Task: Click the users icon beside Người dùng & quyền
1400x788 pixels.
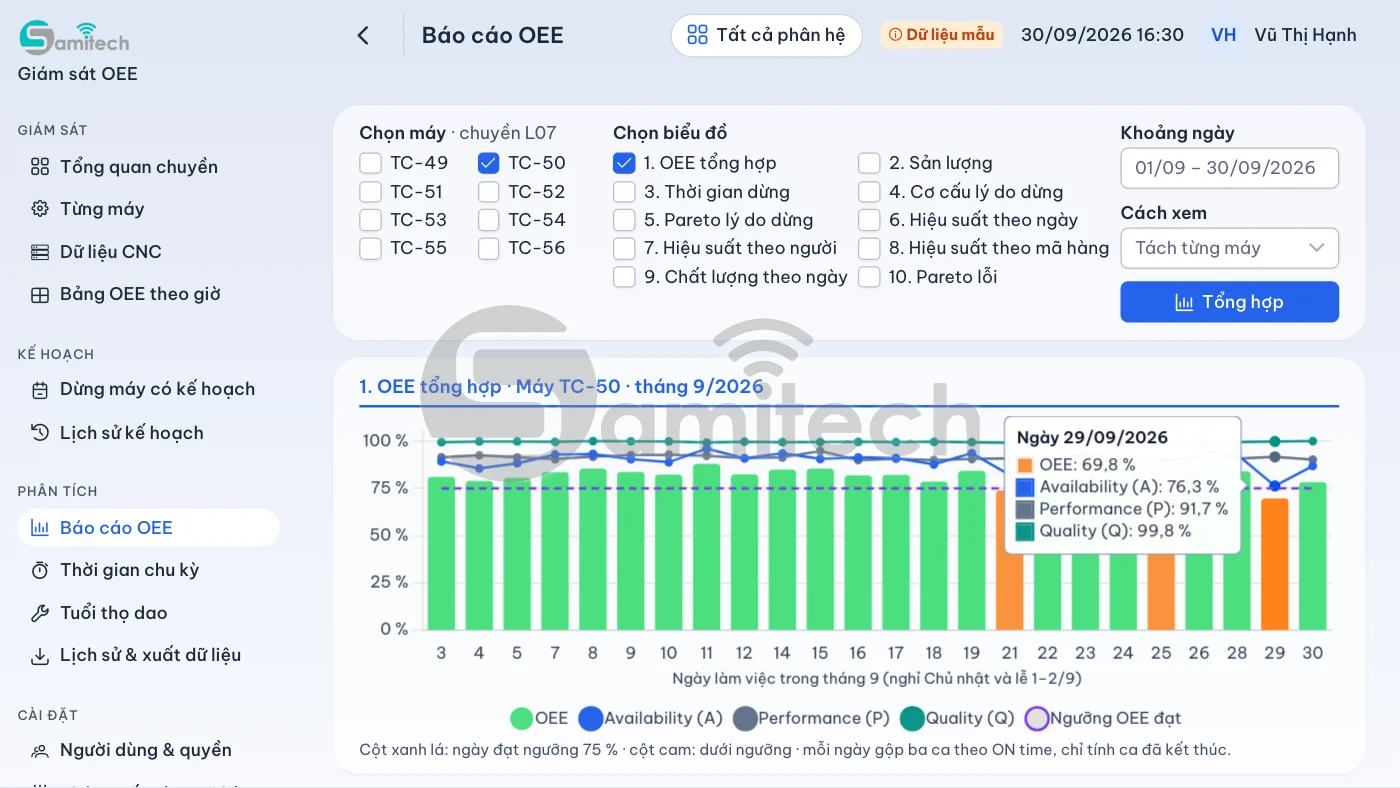Action: click(x=40, y=751)
